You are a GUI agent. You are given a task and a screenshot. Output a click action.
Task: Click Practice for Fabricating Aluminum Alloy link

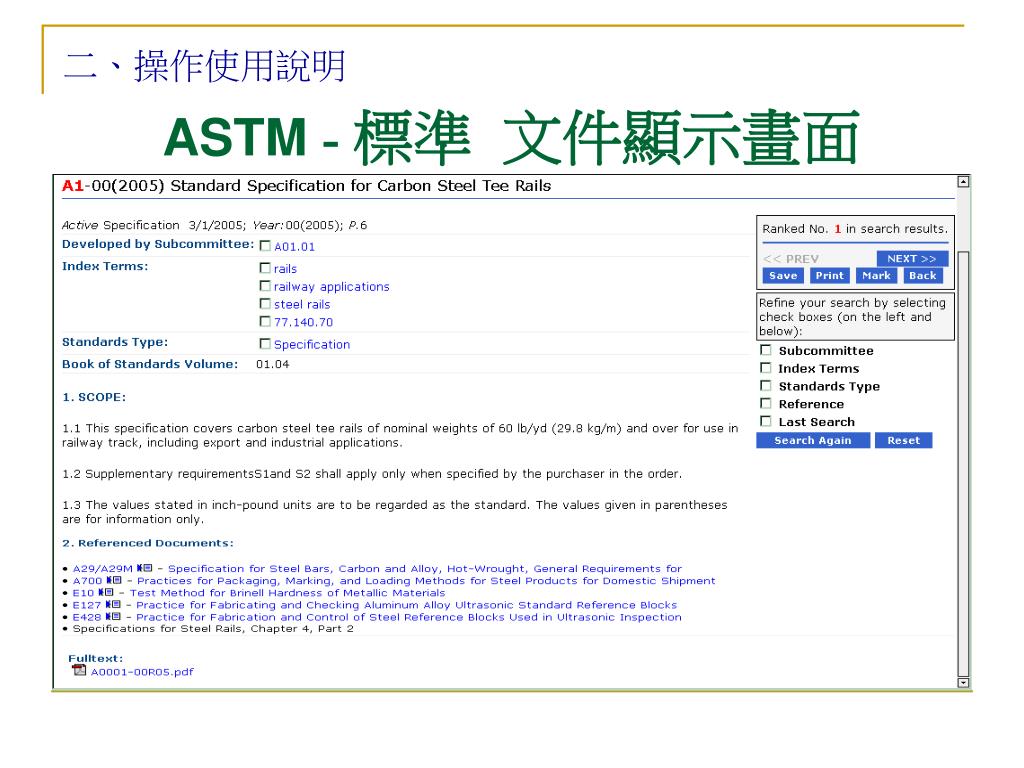pos(407,605)
